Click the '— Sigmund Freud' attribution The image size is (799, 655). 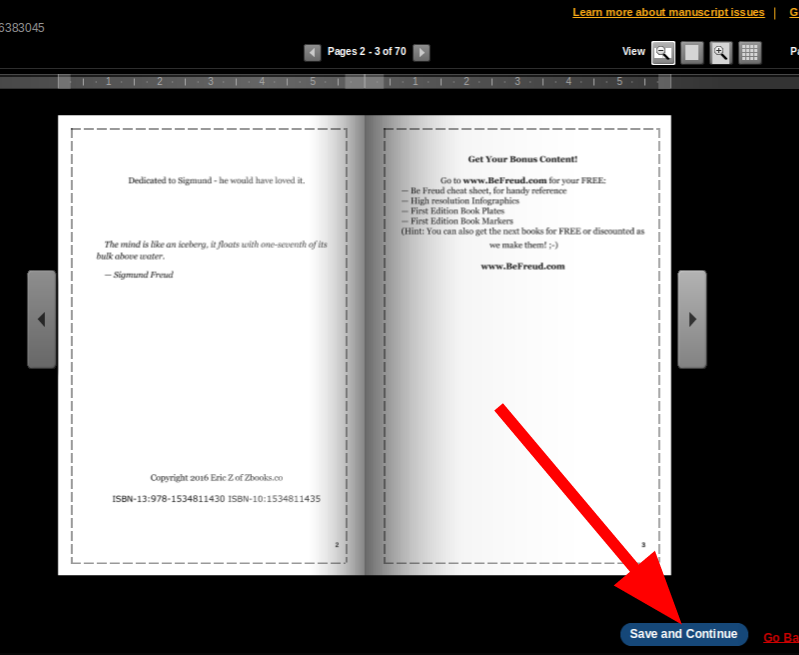[139, 275]
